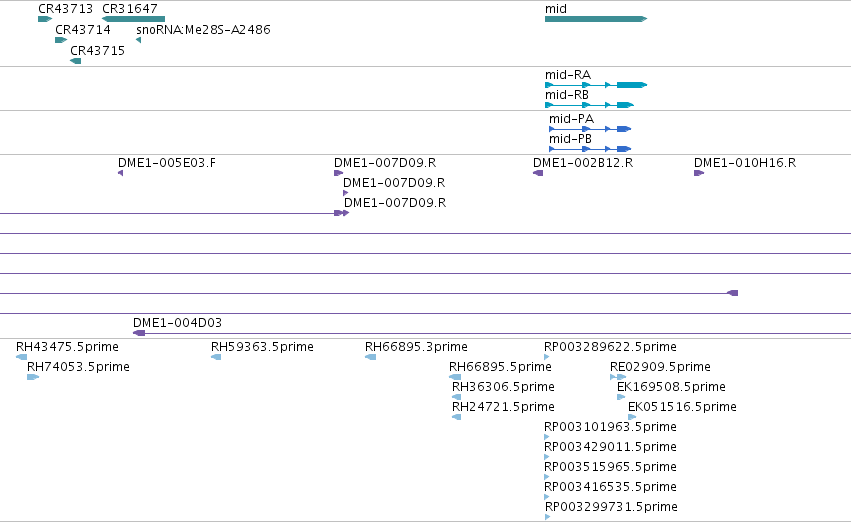Select the RH59363.5prime EST label
The image size is (851, 522).
click(x=263, y=347)
